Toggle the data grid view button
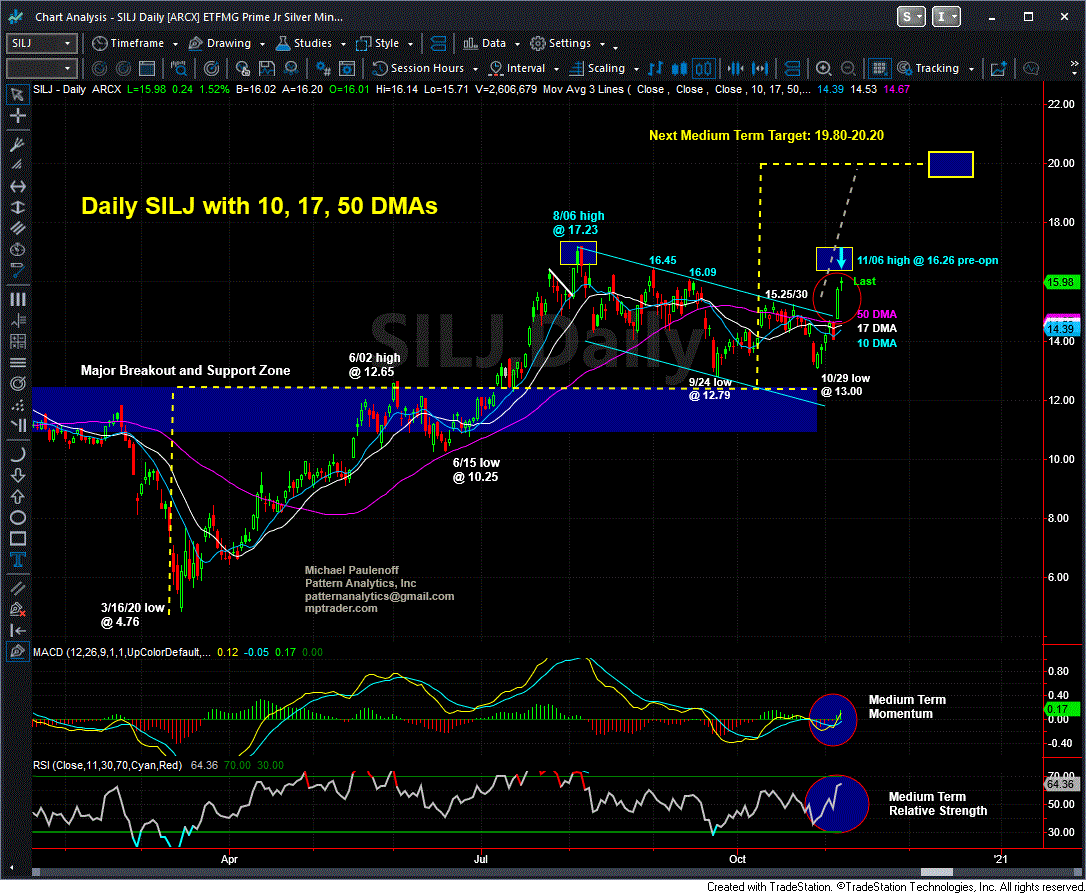1086x893 pixels. pyautogui.click(x=879, y=68)
